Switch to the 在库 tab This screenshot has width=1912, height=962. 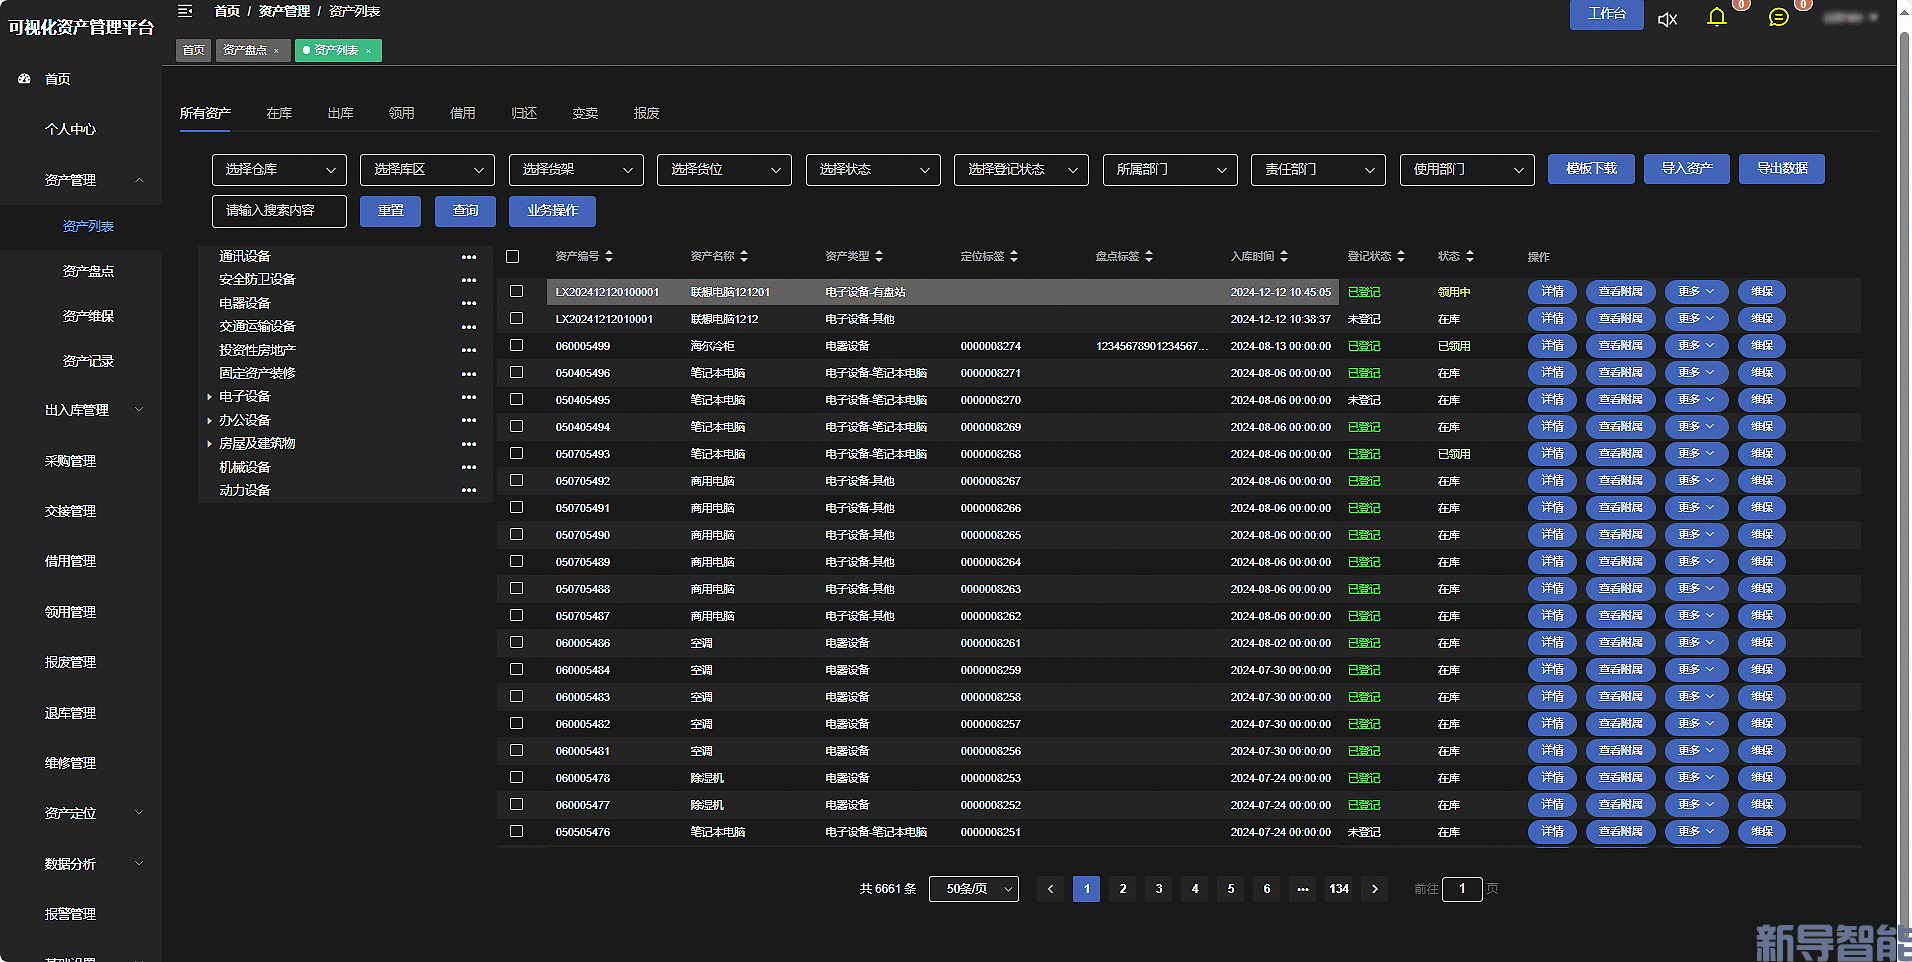point(279,113)
